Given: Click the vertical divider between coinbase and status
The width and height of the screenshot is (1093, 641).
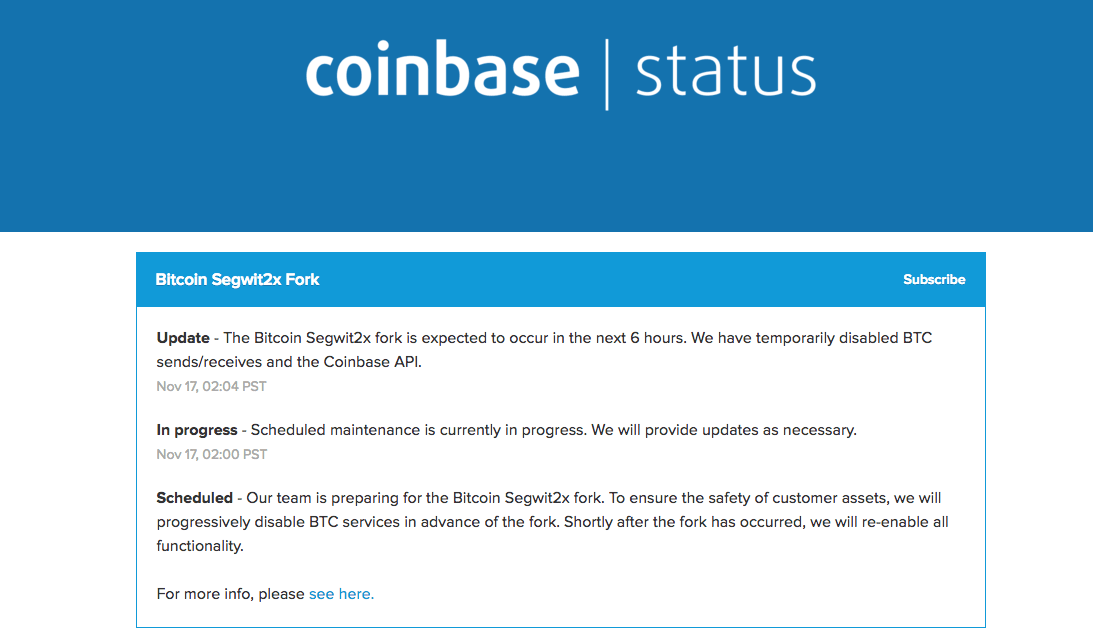Looking at the screenshot, I should click(x=607, y=74).
